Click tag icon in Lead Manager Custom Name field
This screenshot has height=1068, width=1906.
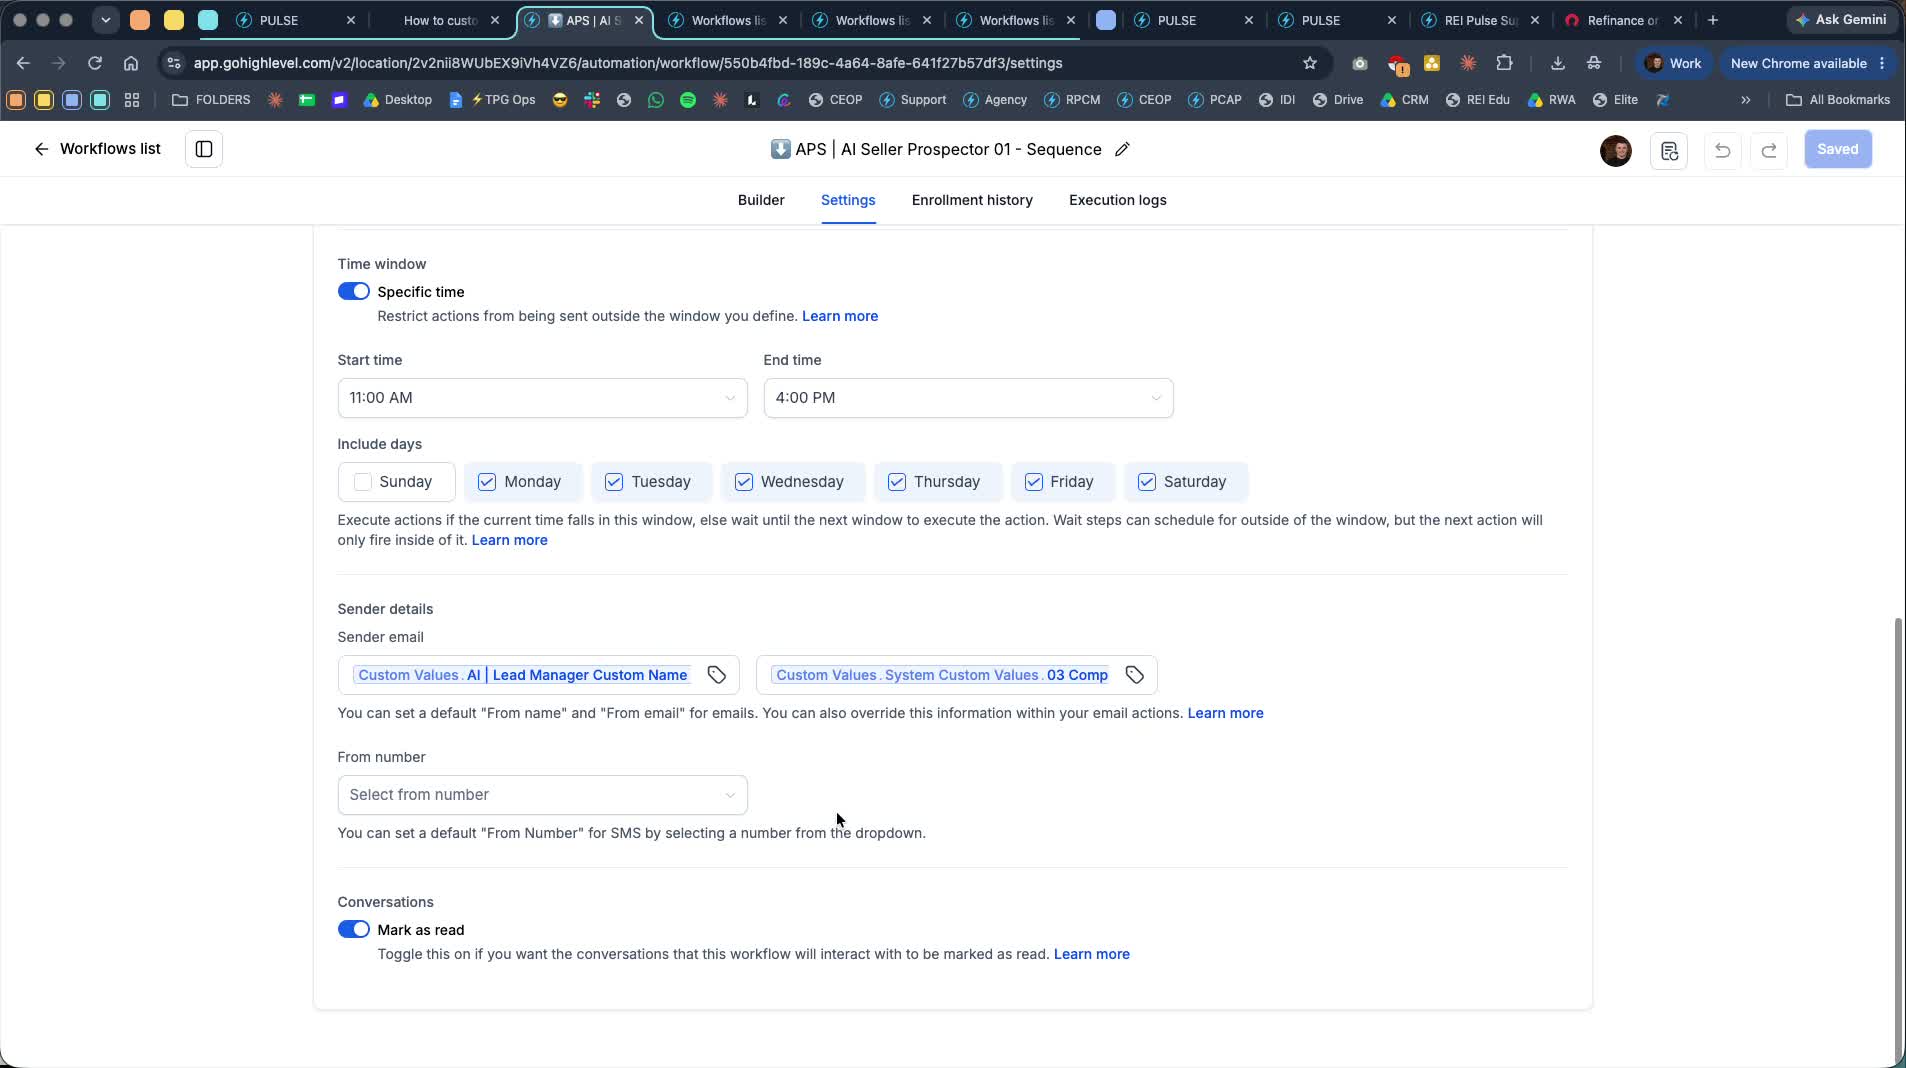[x=717, y=675]
